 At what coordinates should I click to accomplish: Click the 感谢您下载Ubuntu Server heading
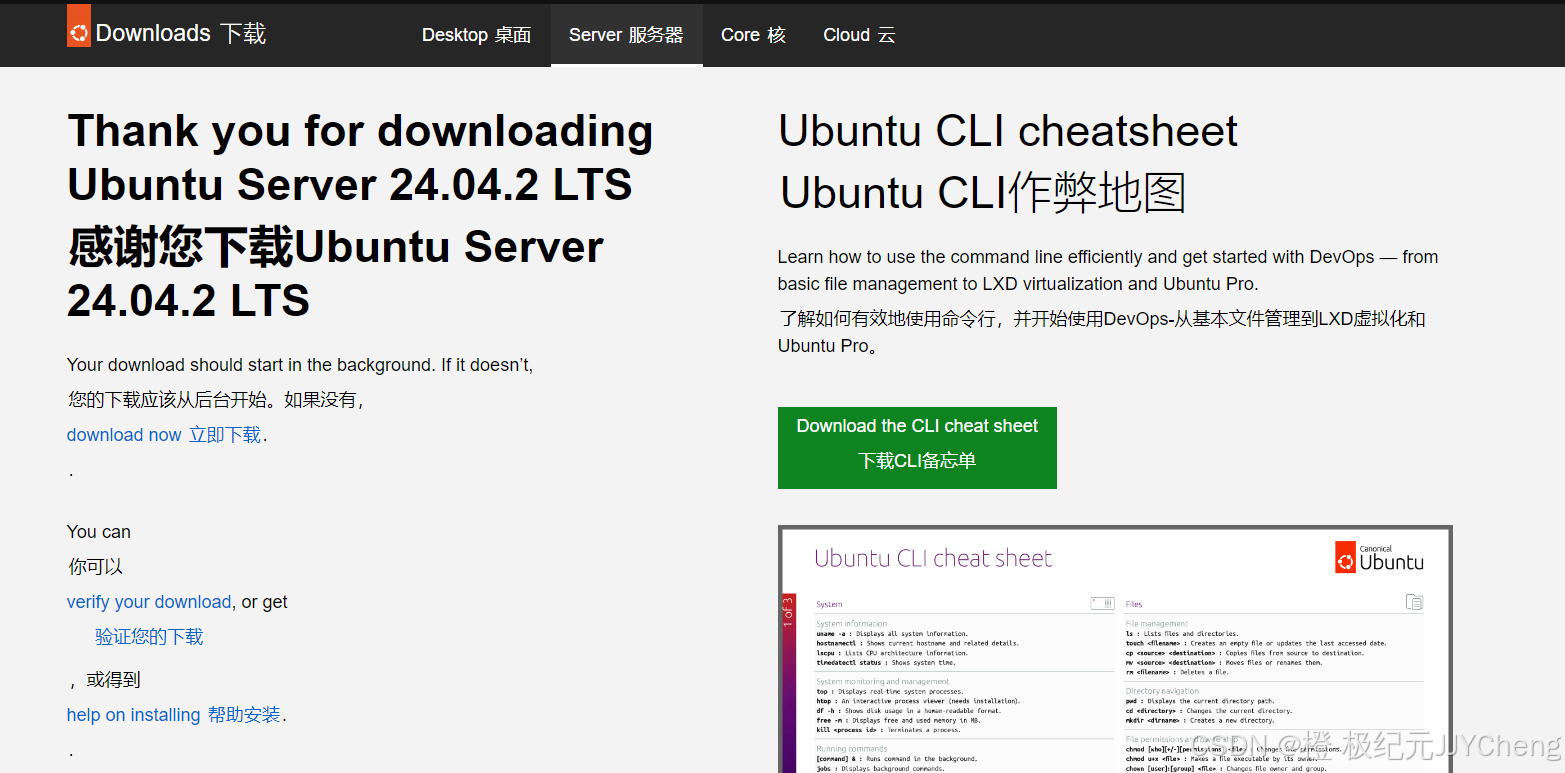tap(335, 273)
